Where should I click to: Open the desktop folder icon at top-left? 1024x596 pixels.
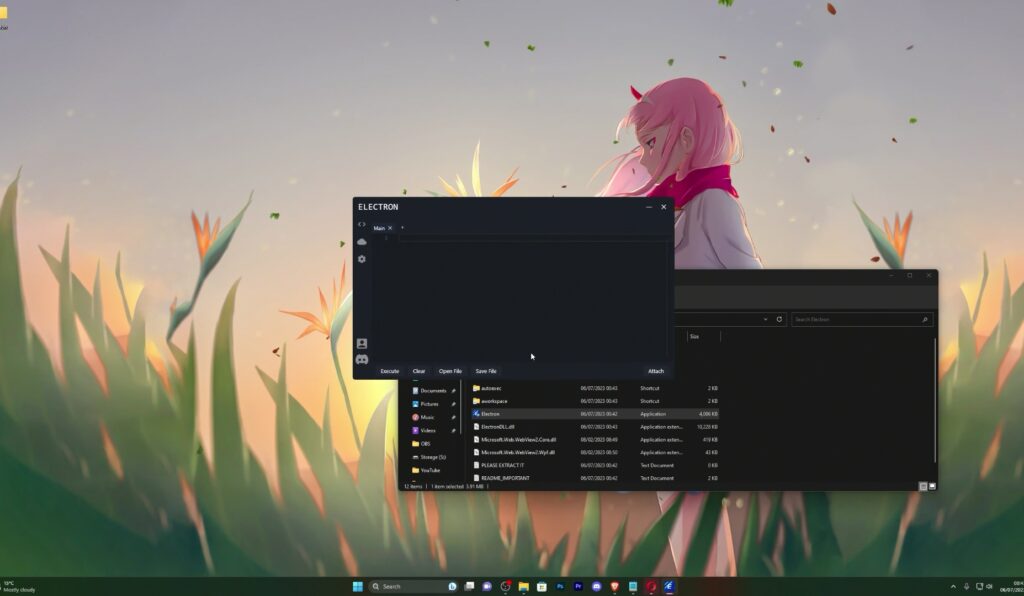[3, 16]
